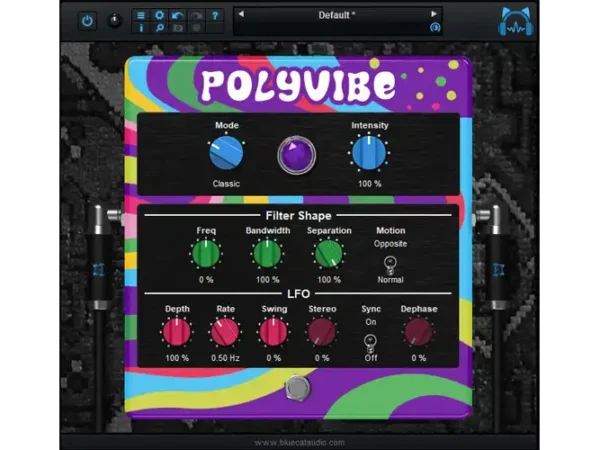Click the magnifier zoom icon
The height and width of the screenshot is (450, 600).
click(159, 28)
